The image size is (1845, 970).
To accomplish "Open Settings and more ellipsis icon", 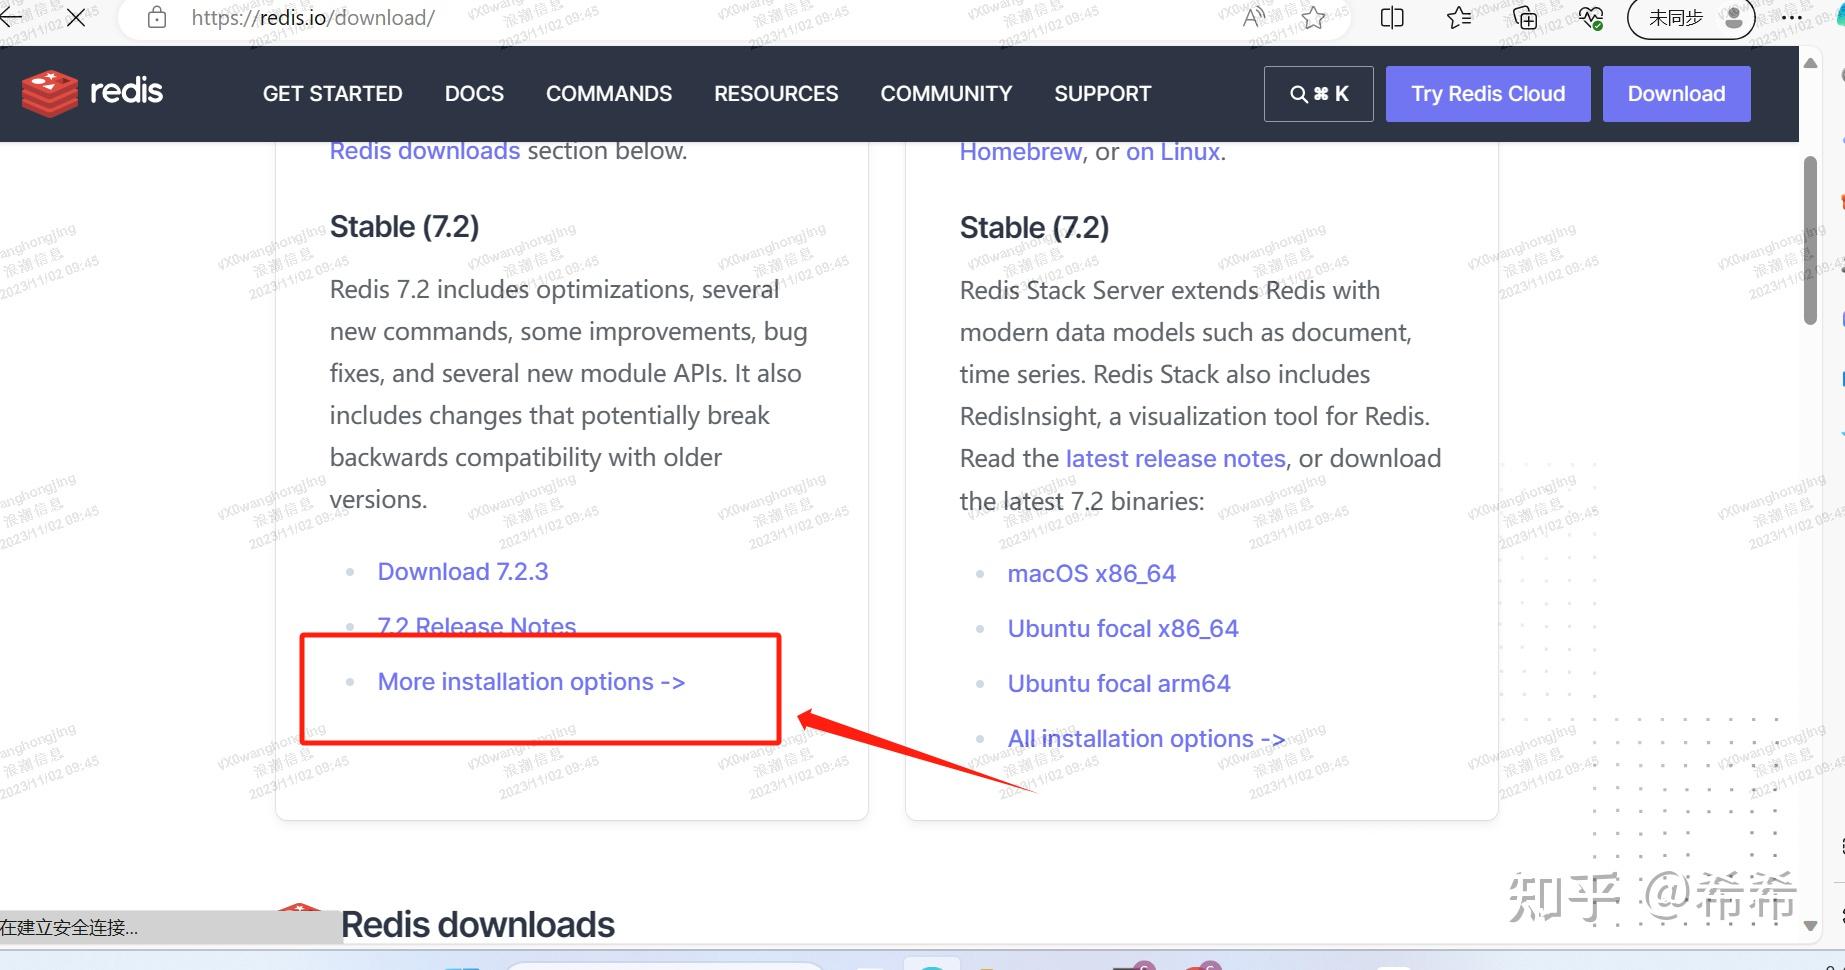I will pos(1792,17).
